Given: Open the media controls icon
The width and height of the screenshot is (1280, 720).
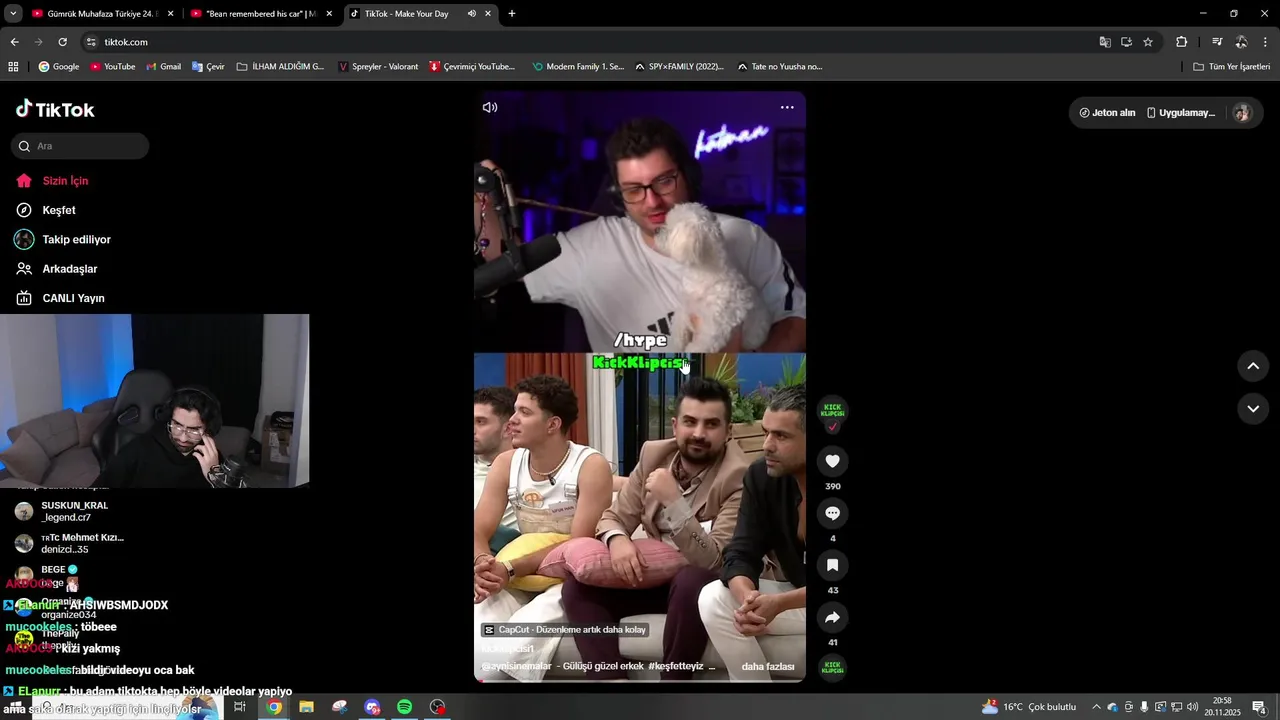Looking at the screenshot, I should 1217,42.
